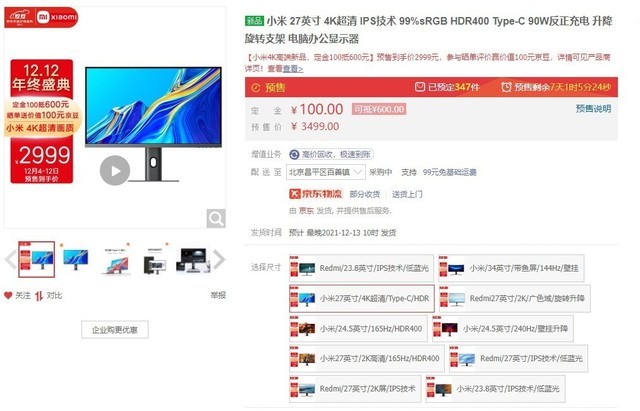This screenshot has height=411, width=640.
Task: Expand the 北京昌平区百善镇 delivery address dropdown
Action: (x=325, y=172)
